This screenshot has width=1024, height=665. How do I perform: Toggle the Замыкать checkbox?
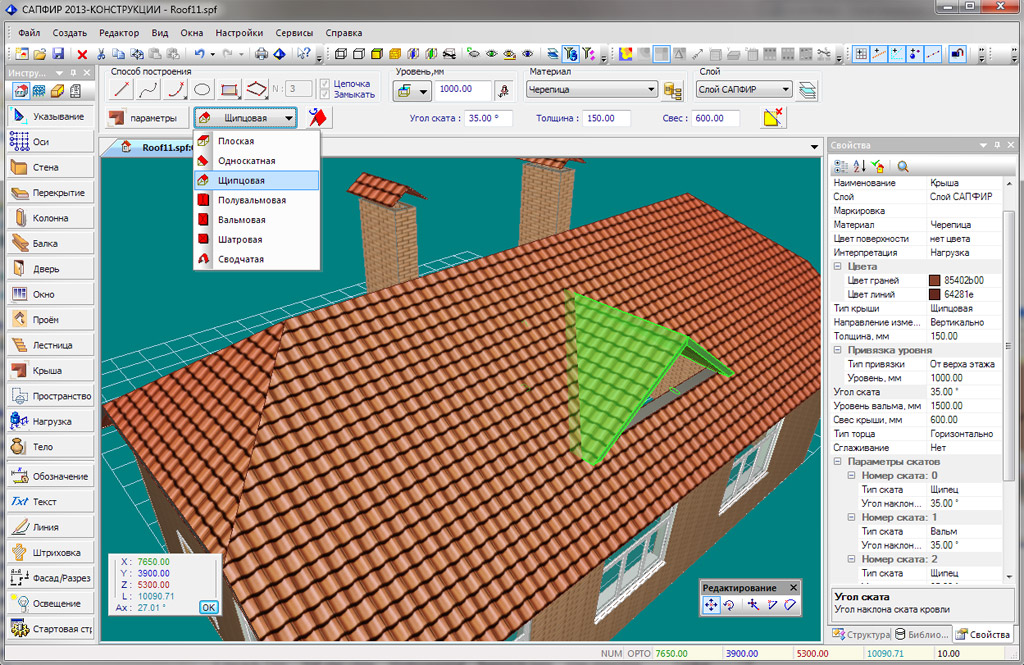click(325, 96)
